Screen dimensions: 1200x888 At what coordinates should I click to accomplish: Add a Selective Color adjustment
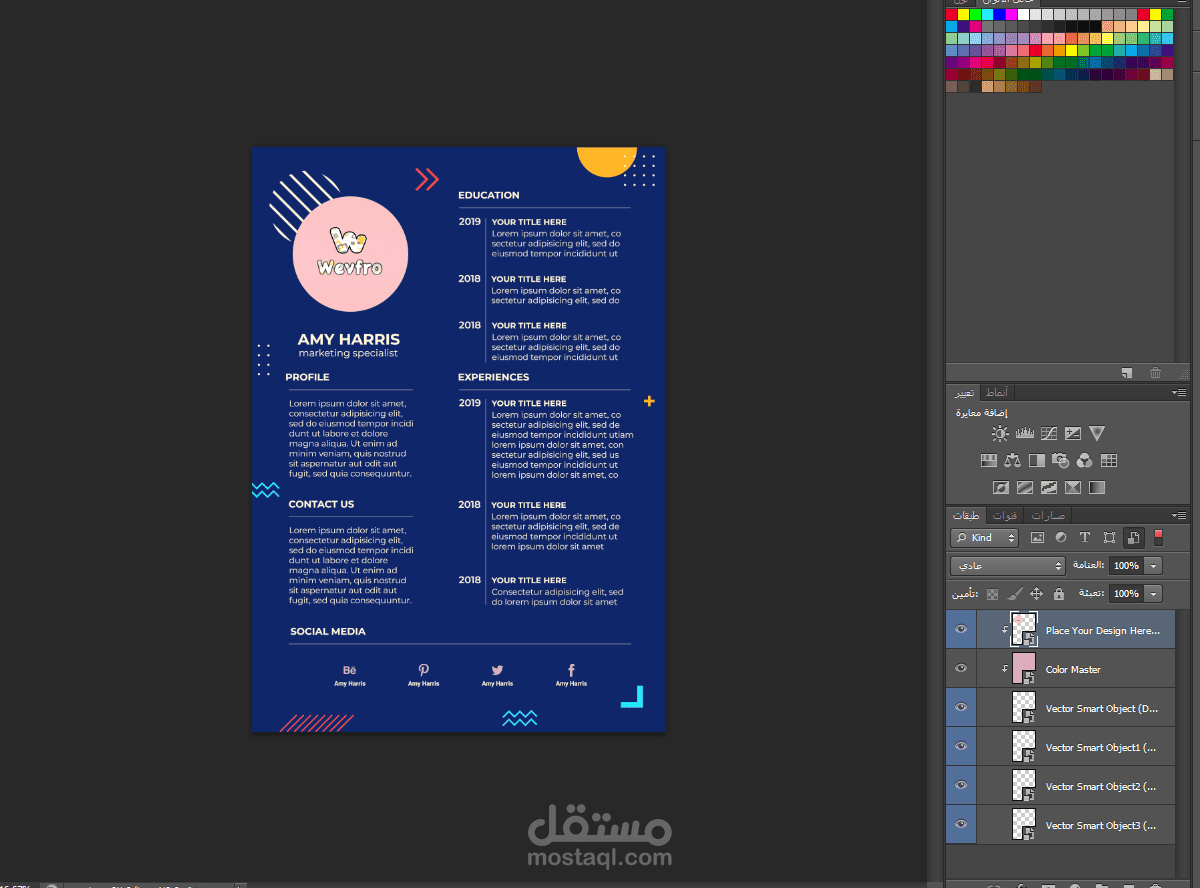(1073, 487)
